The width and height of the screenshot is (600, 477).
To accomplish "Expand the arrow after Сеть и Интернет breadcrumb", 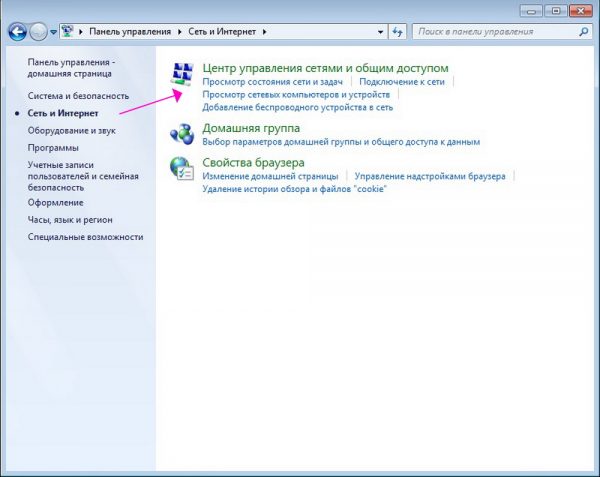I will tap(264, 32).
